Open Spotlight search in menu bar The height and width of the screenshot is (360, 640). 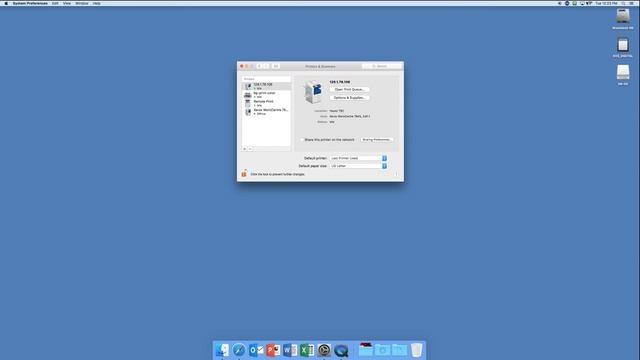(x=623, y=3)
